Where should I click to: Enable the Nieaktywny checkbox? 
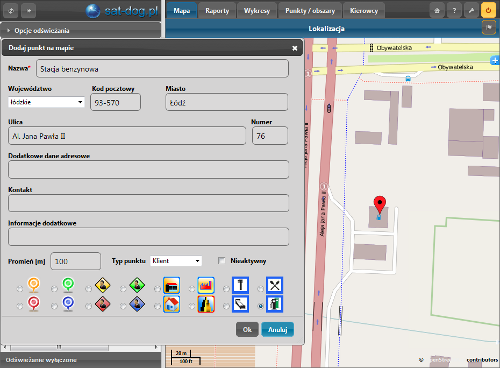coord(222,261)
